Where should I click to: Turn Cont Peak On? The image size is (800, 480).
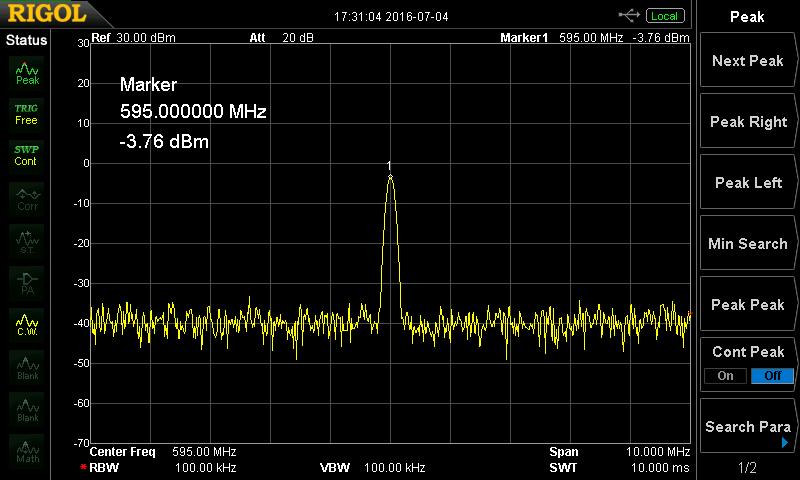point(725,376)
